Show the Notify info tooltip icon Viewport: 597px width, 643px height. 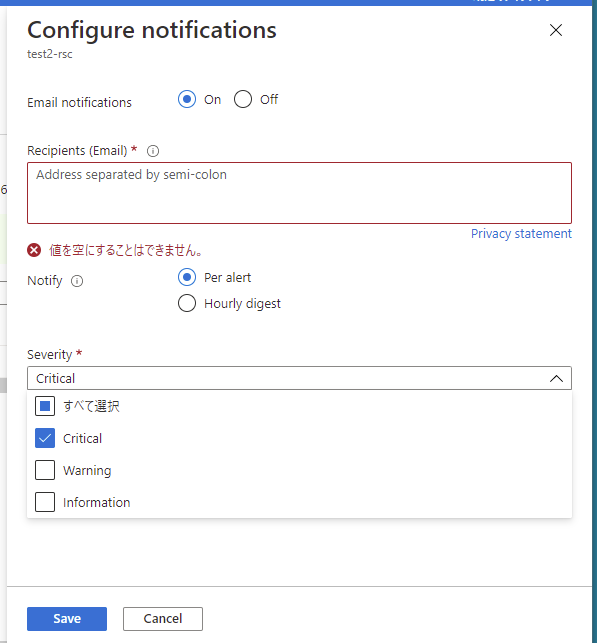[x=77, y=281]
